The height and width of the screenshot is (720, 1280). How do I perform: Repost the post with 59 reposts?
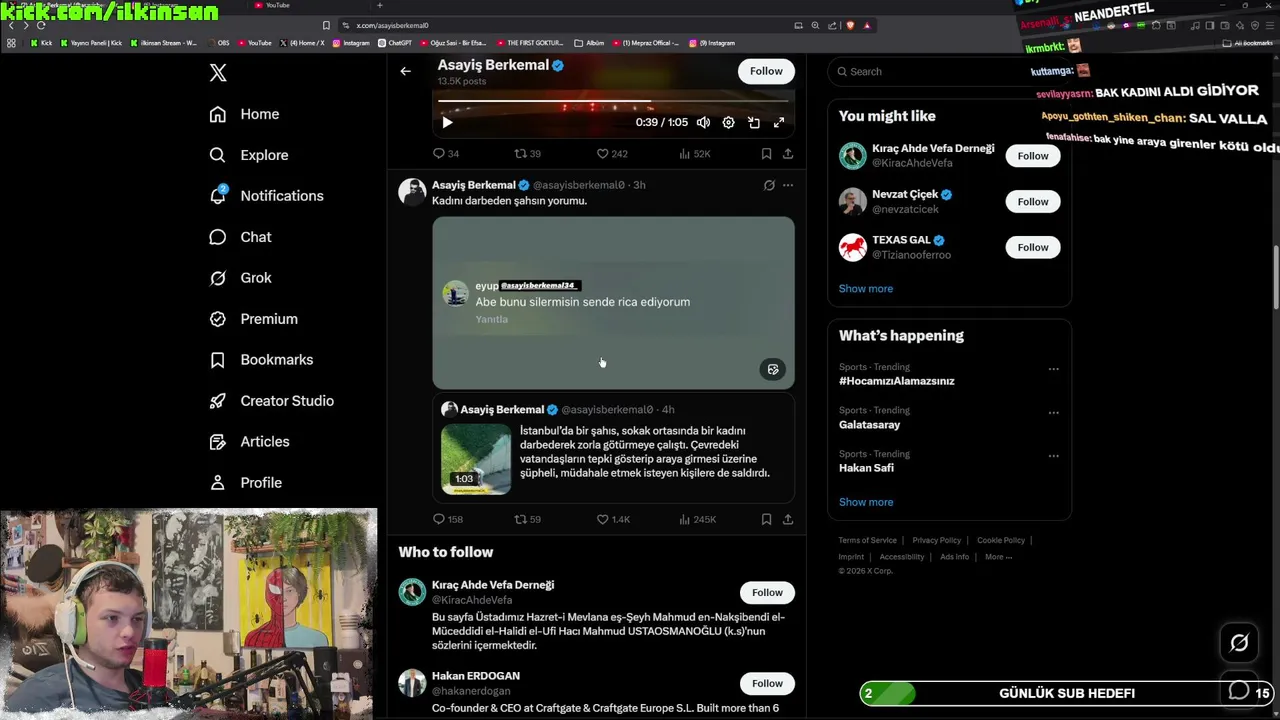pos(527,519)
